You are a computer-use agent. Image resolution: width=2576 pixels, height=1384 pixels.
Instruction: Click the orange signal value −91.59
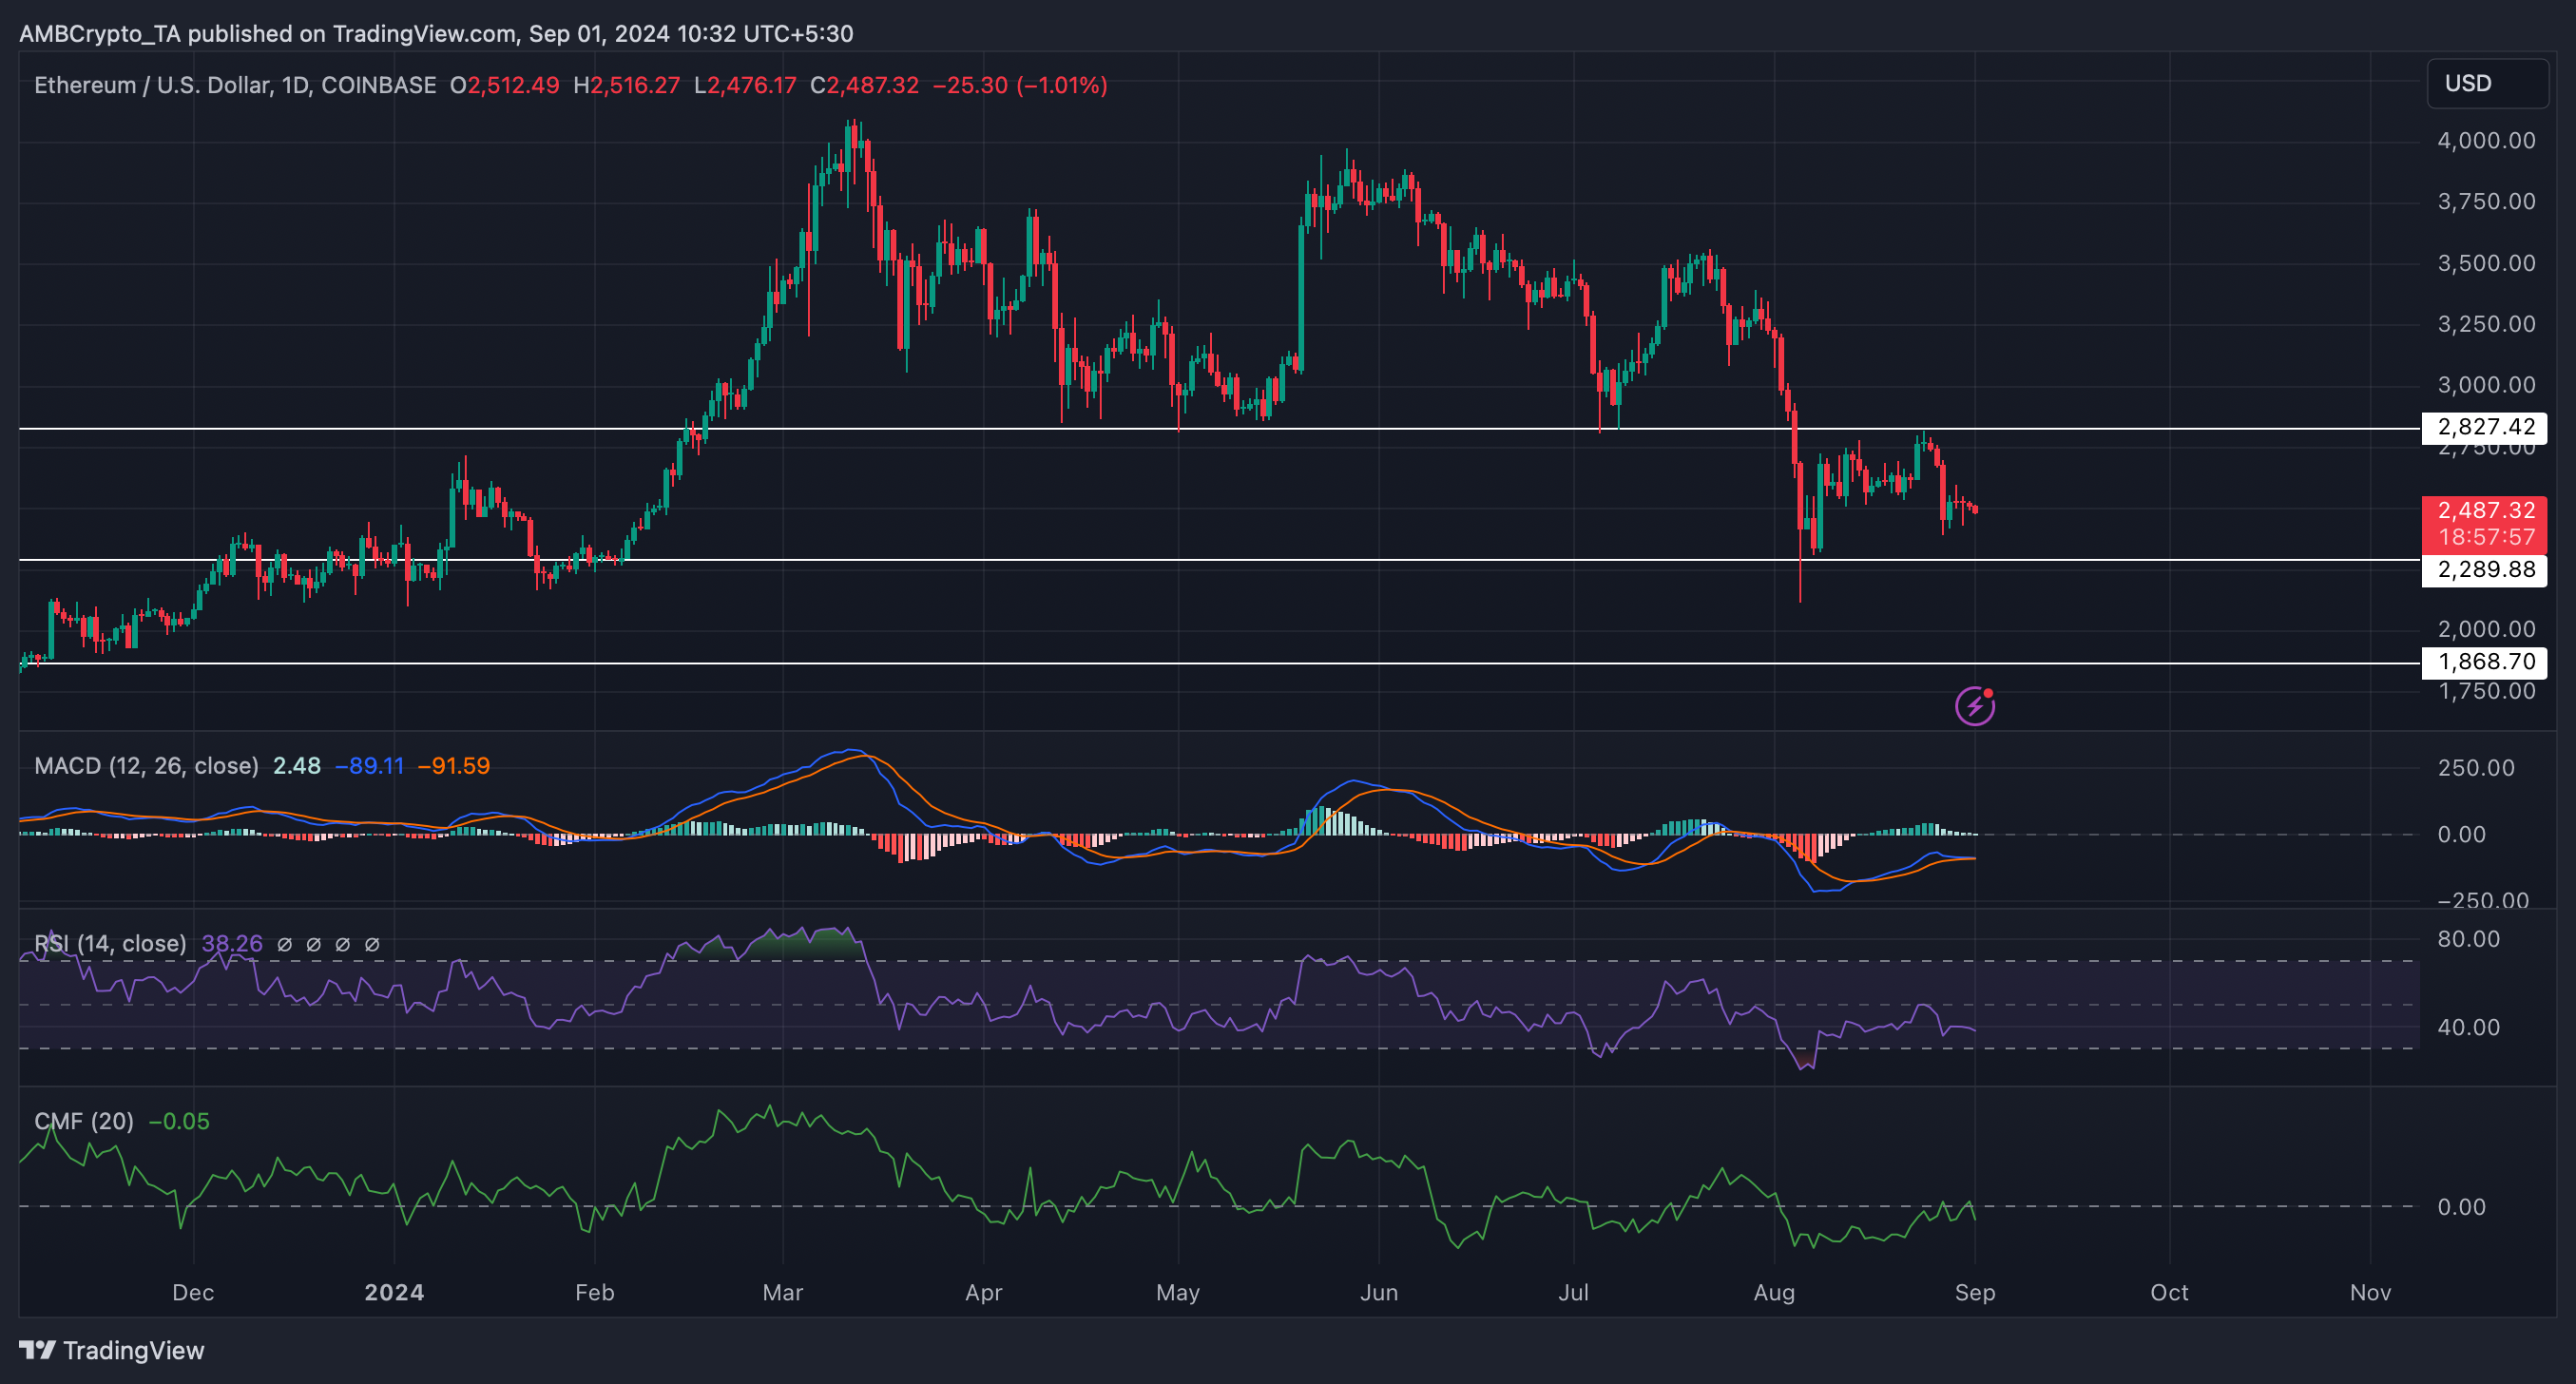[x=454, y=766]
